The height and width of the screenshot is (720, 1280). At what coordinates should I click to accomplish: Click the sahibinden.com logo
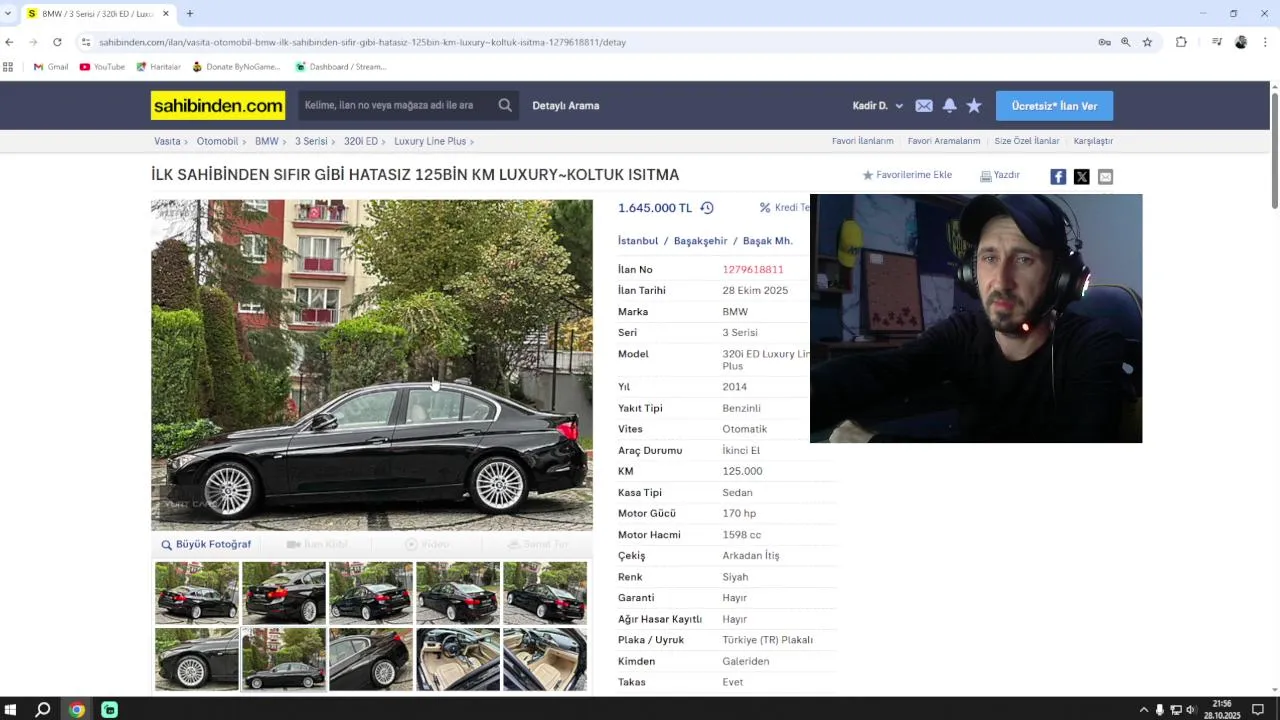pyautogui.click(x=218, y=105)
